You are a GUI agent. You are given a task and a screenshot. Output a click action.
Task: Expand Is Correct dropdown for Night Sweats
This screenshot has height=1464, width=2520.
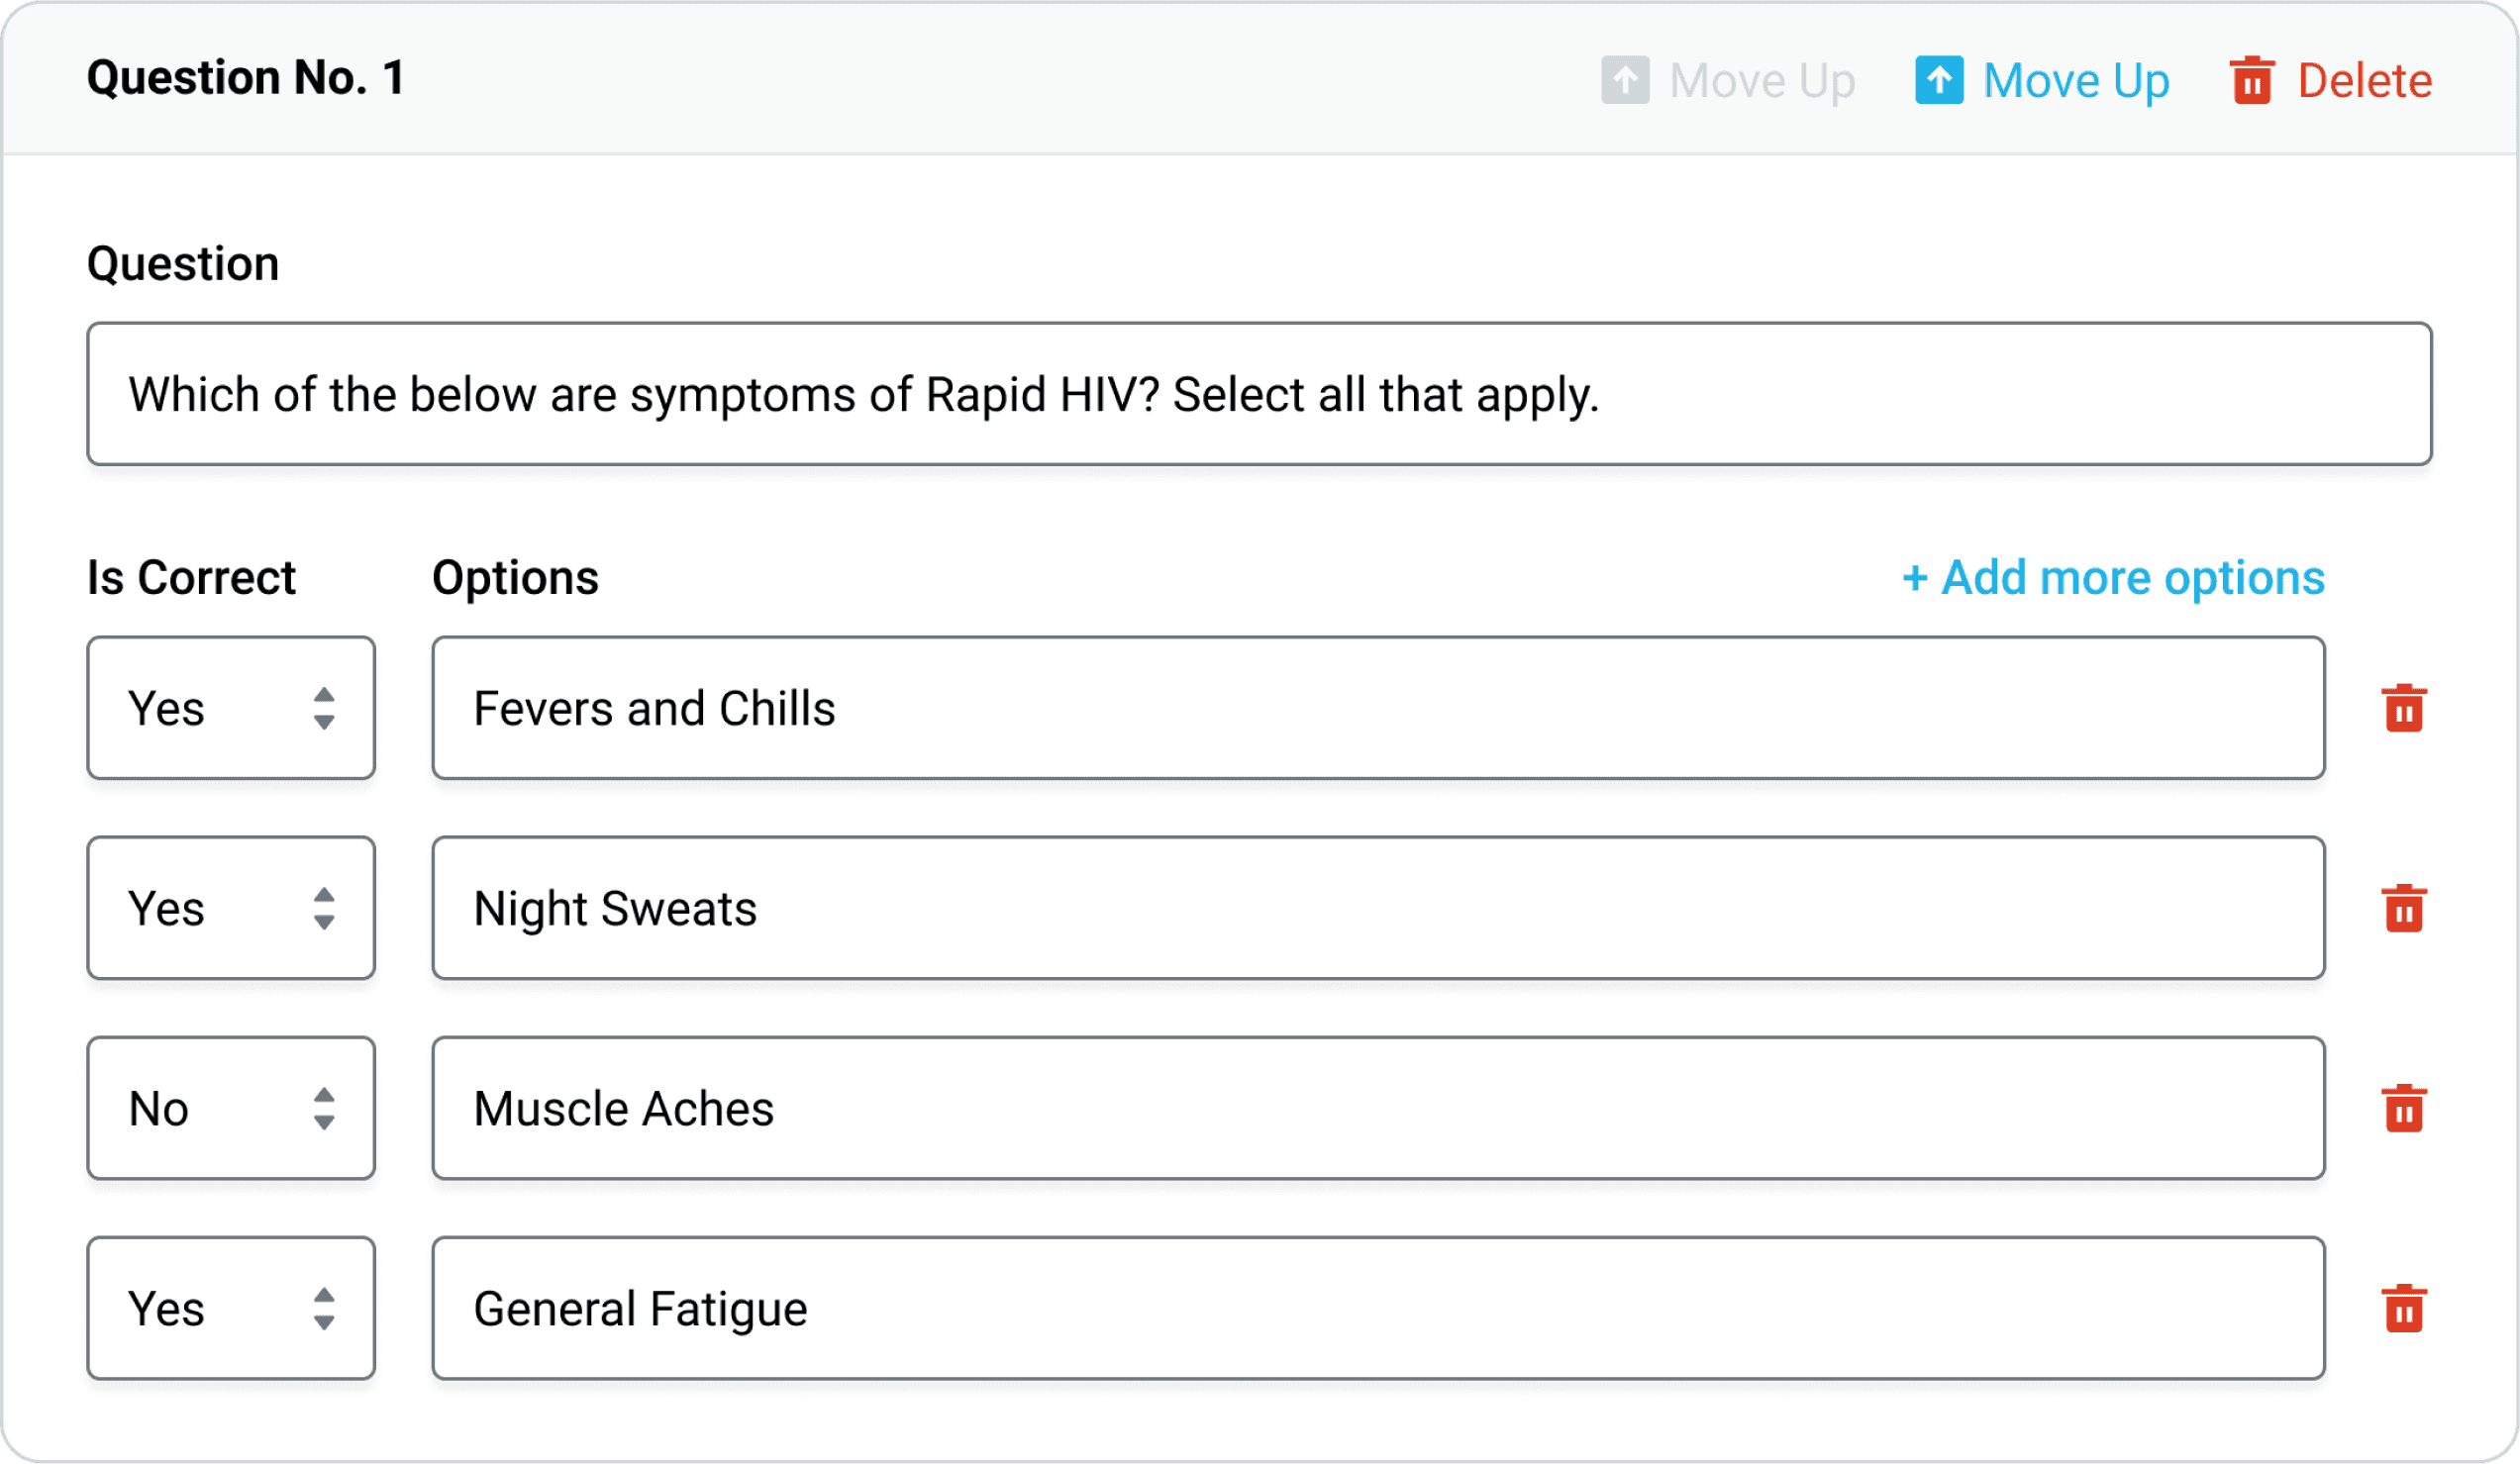(230, 907)
